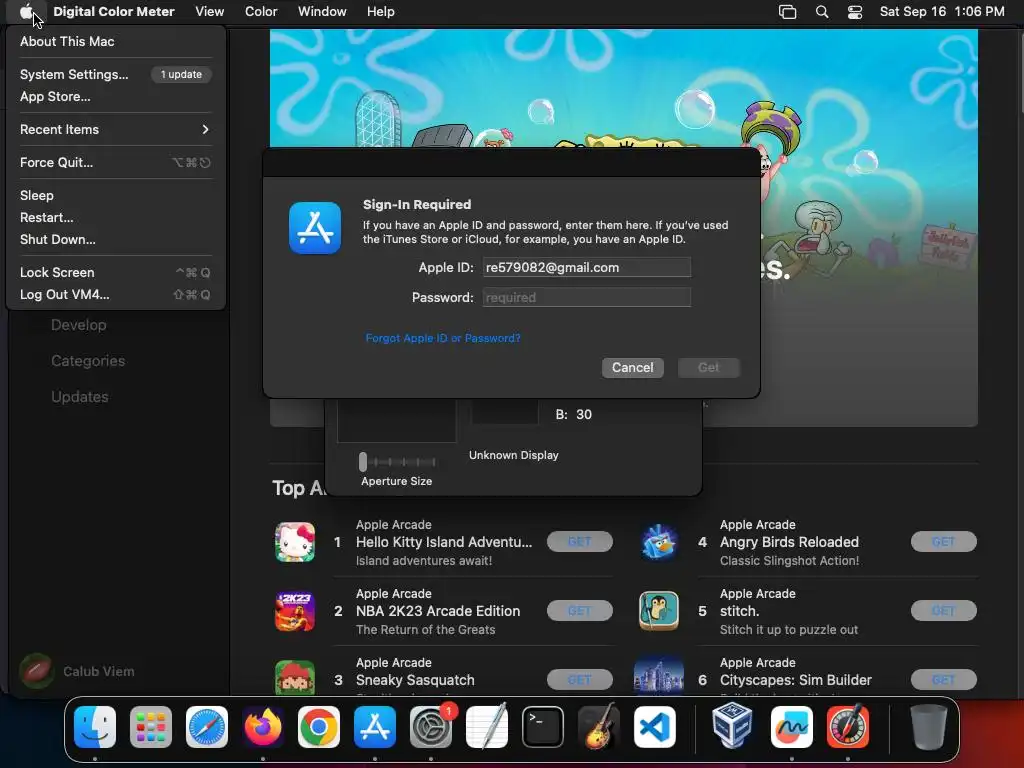Click the App Store icon in sign-in dialog
Viewport: 1024px width, 768px height.
[315, 228]
